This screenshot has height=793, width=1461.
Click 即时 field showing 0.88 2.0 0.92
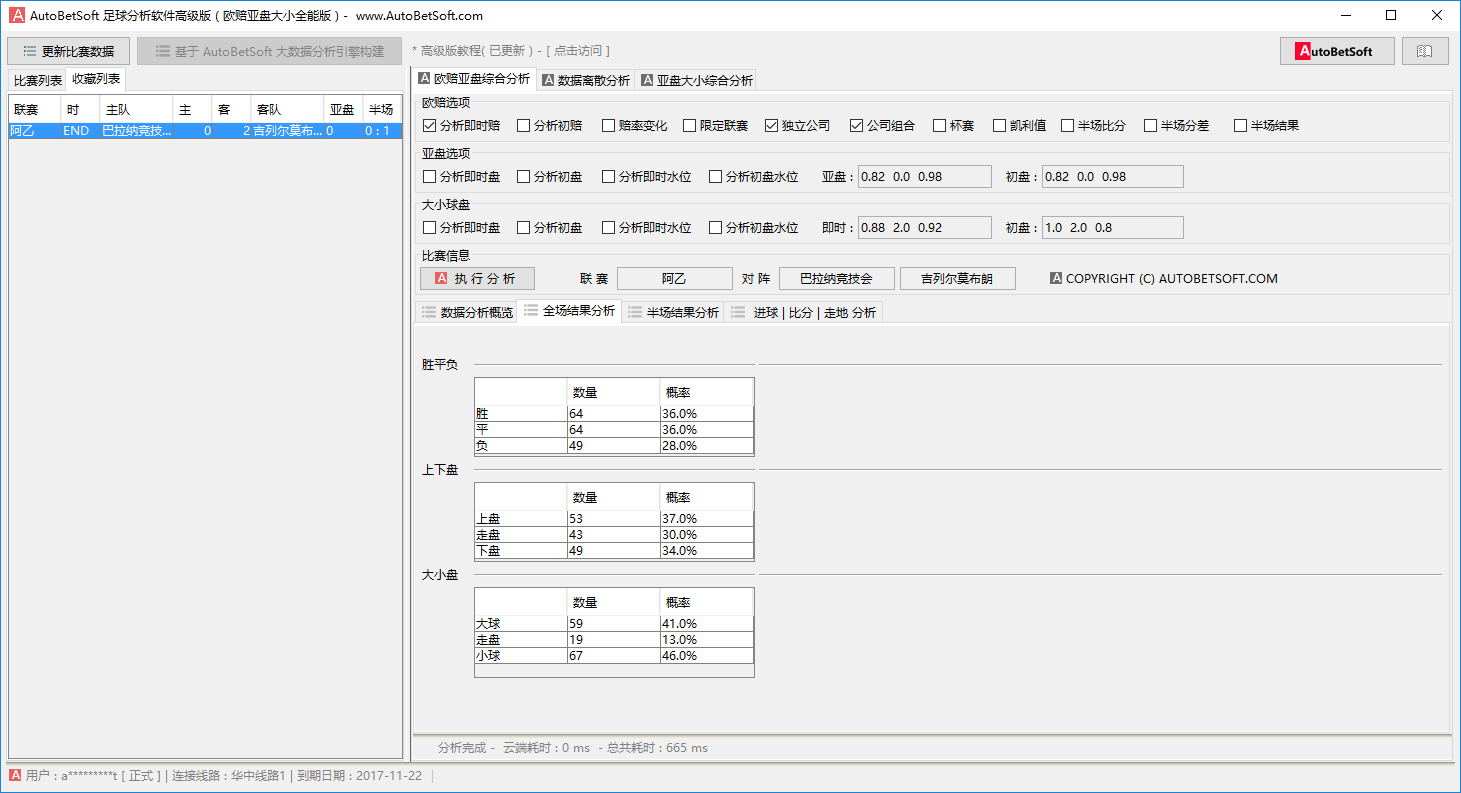pos(925,228)
